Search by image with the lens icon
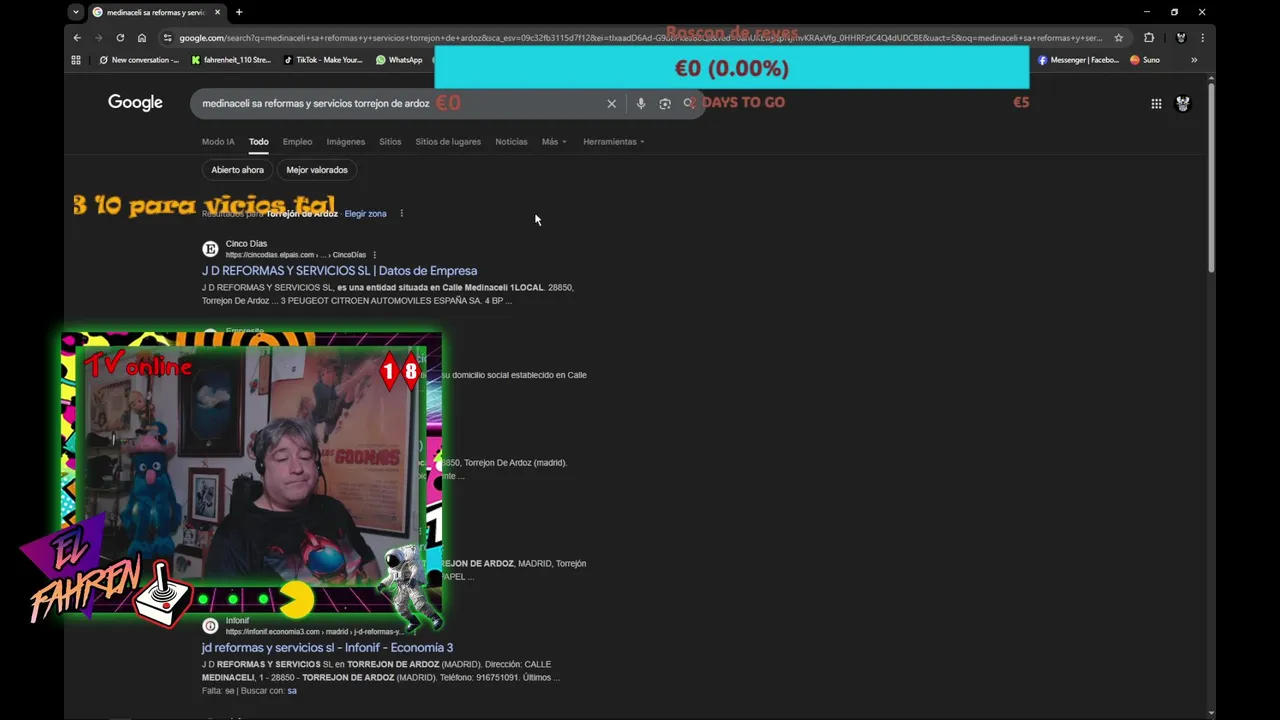The image size is (1280, 720). pos(665,103)
